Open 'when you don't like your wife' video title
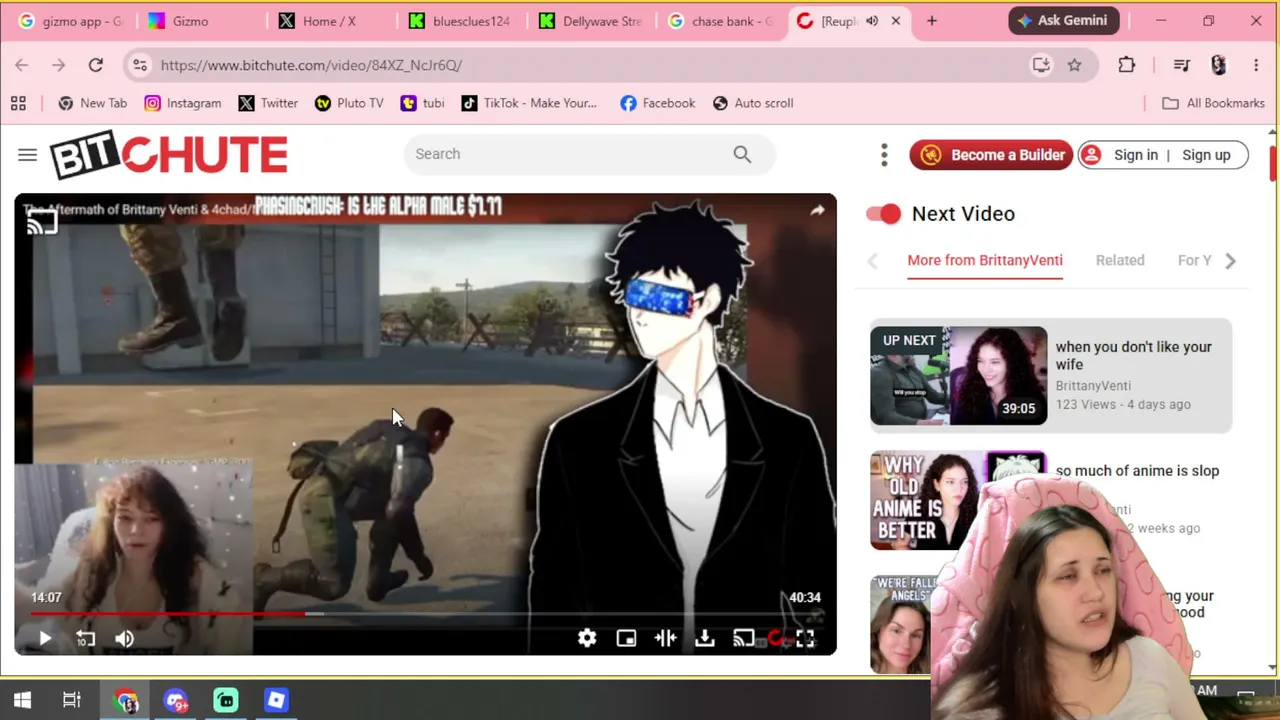This screenshot has width=1280, height=720. coord(1134,356)
